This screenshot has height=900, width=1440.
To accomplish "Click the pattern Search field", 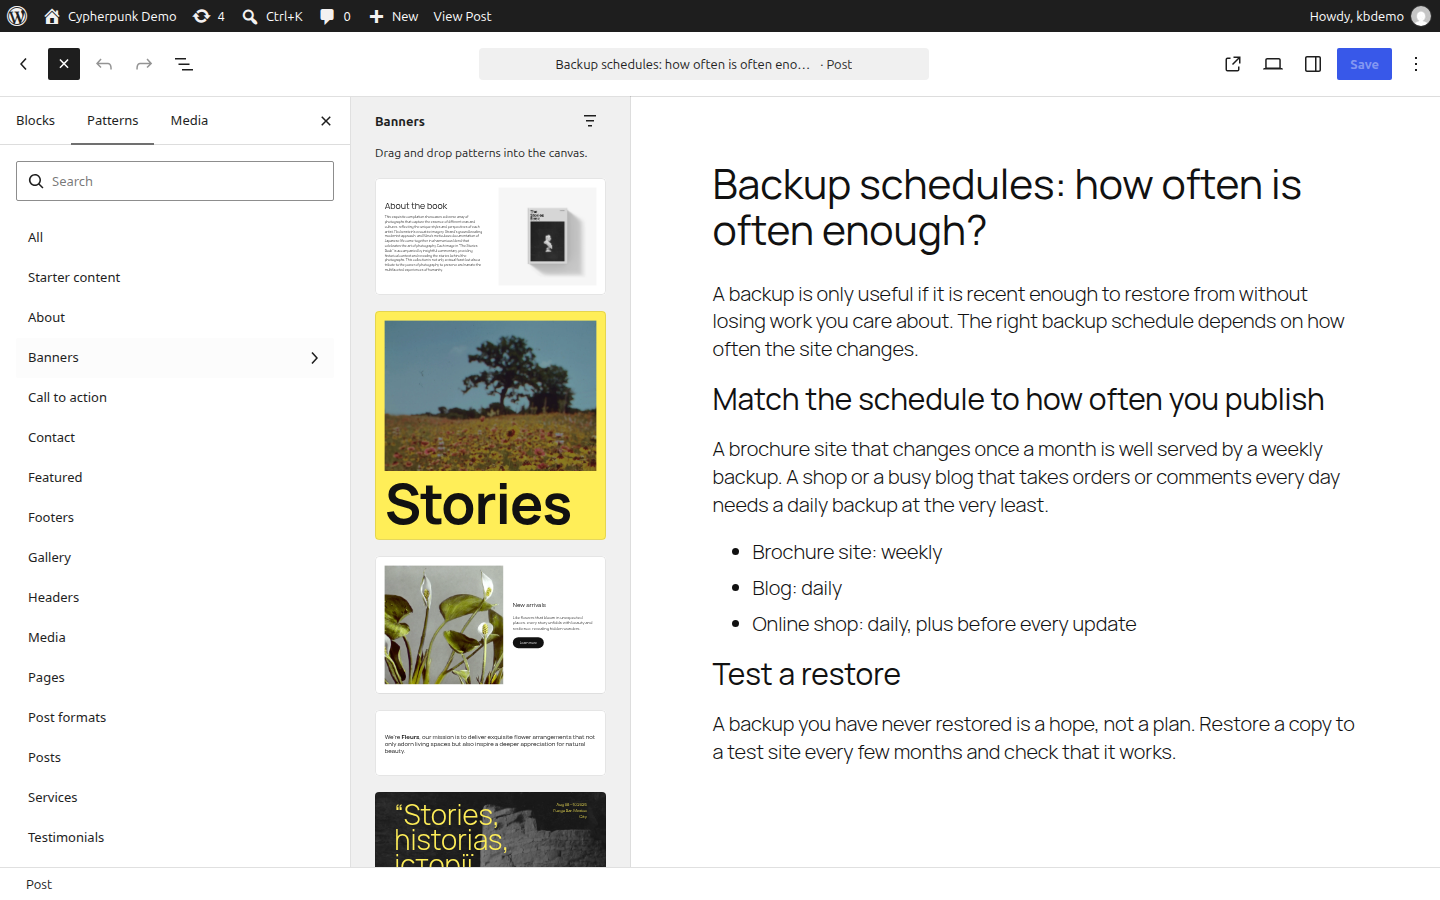I will pos(175,181).
